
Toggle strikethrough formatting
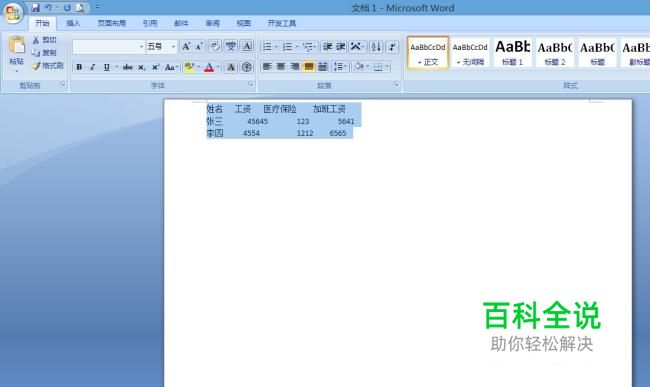pyautogui.click(x=128, y=67)
